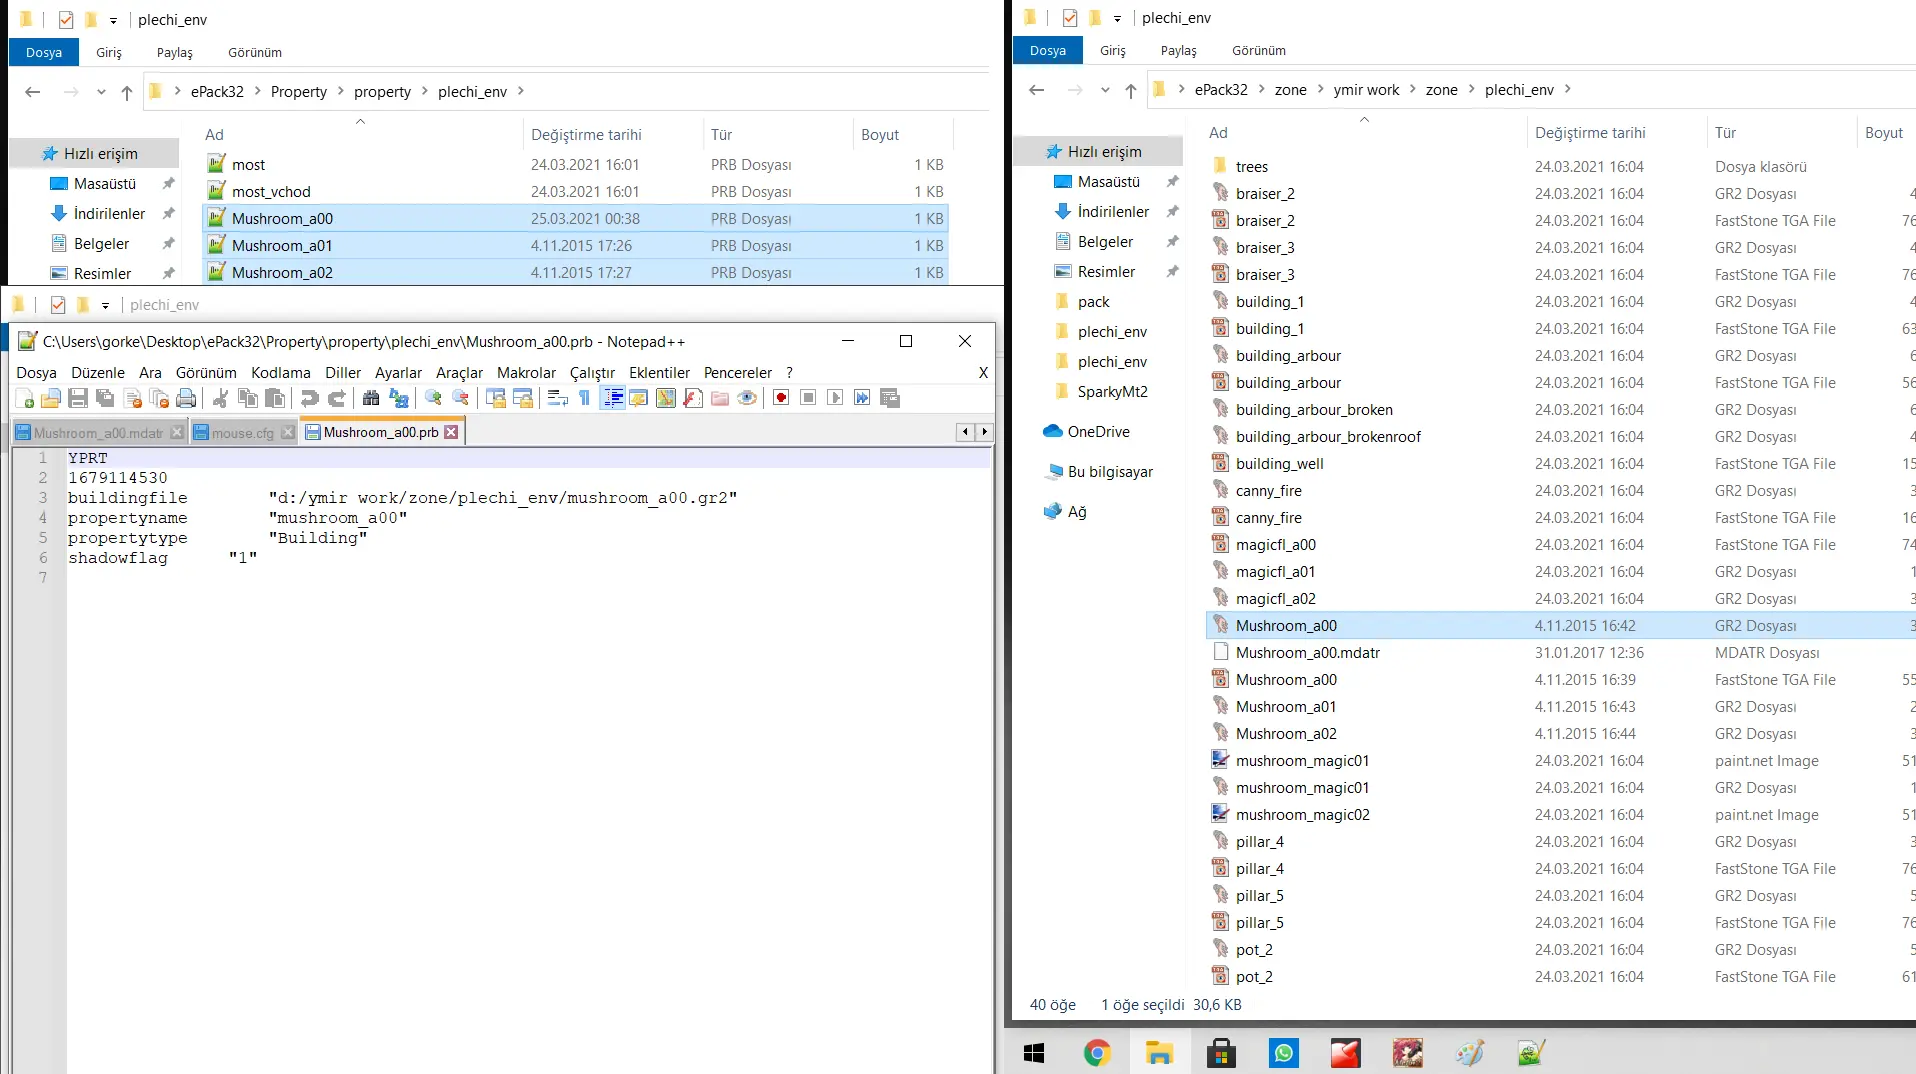Image resolution: width=1916 pixels, height=1074 pixels.
Task: Click the New file icon in Notepad++
Action: pyautogui.click(x=25, y=399)
